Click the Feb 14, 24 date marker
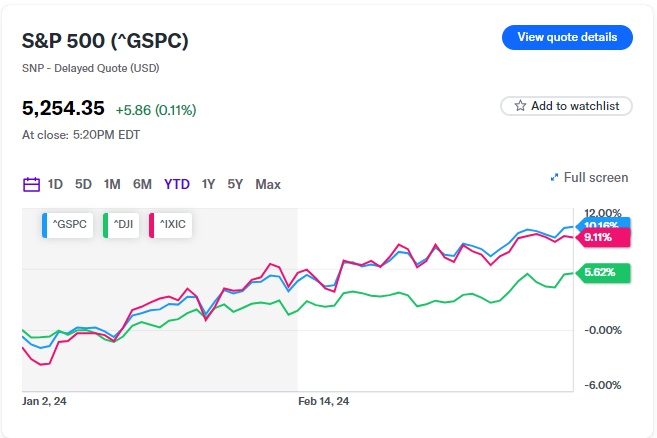 [324, 401]
